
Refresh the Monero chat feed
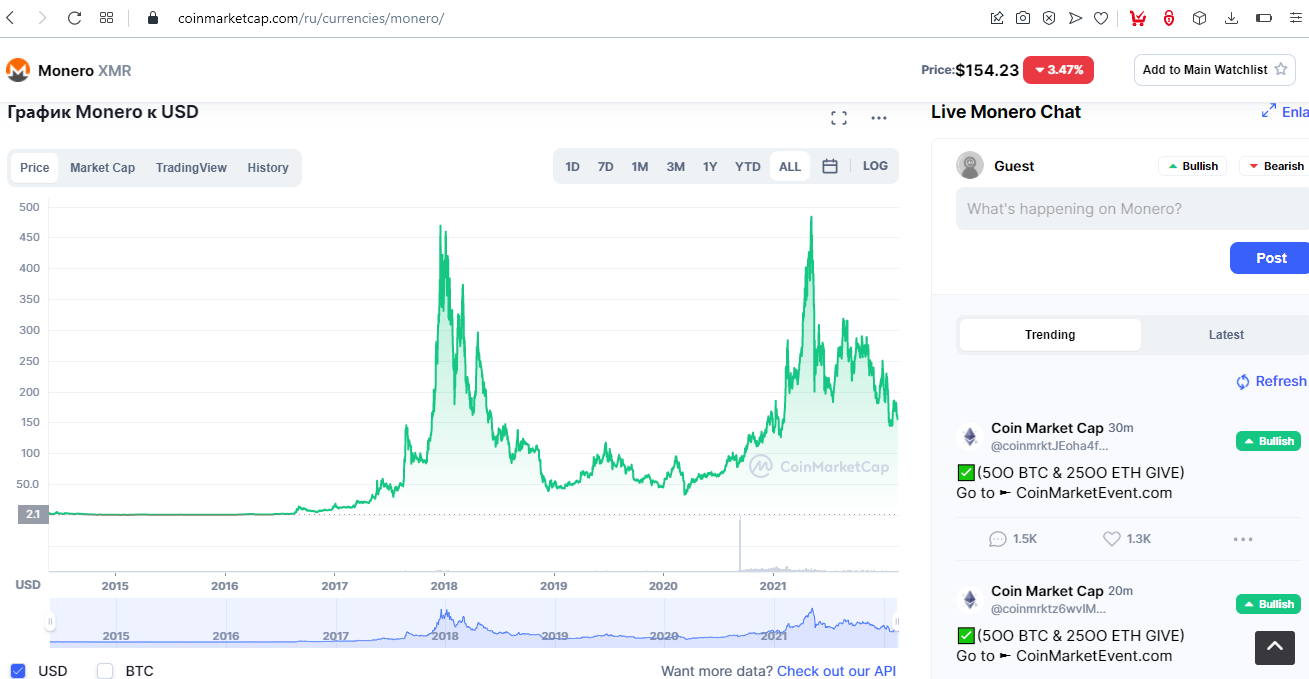1271,381
